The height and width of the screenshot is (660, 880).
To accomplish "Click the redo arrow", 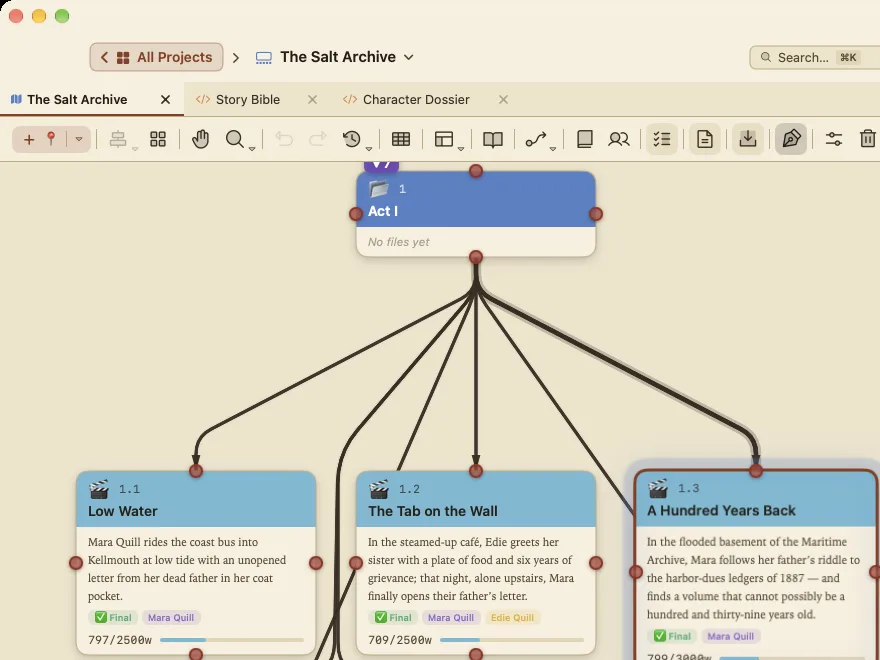I will (x=318, y=139).
